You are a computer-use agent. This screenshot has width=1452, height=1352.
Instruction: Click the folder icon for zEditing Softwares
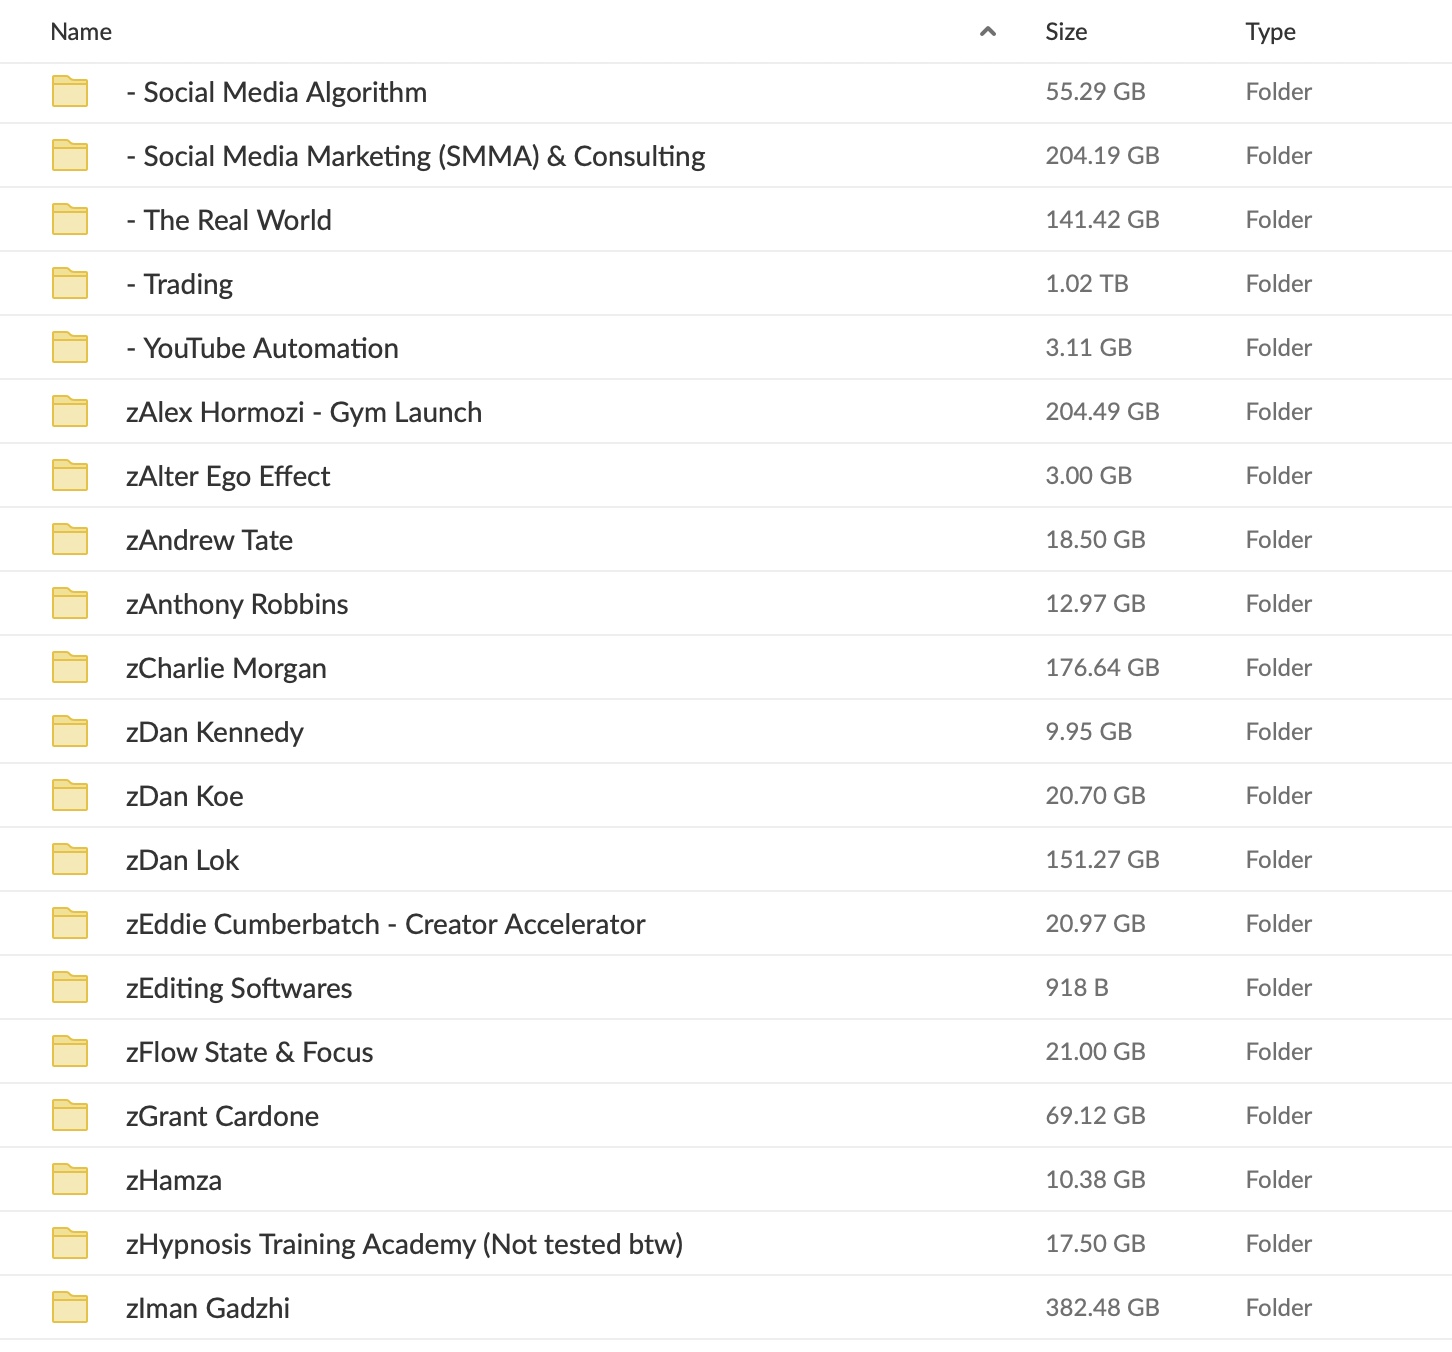[69, 987]
